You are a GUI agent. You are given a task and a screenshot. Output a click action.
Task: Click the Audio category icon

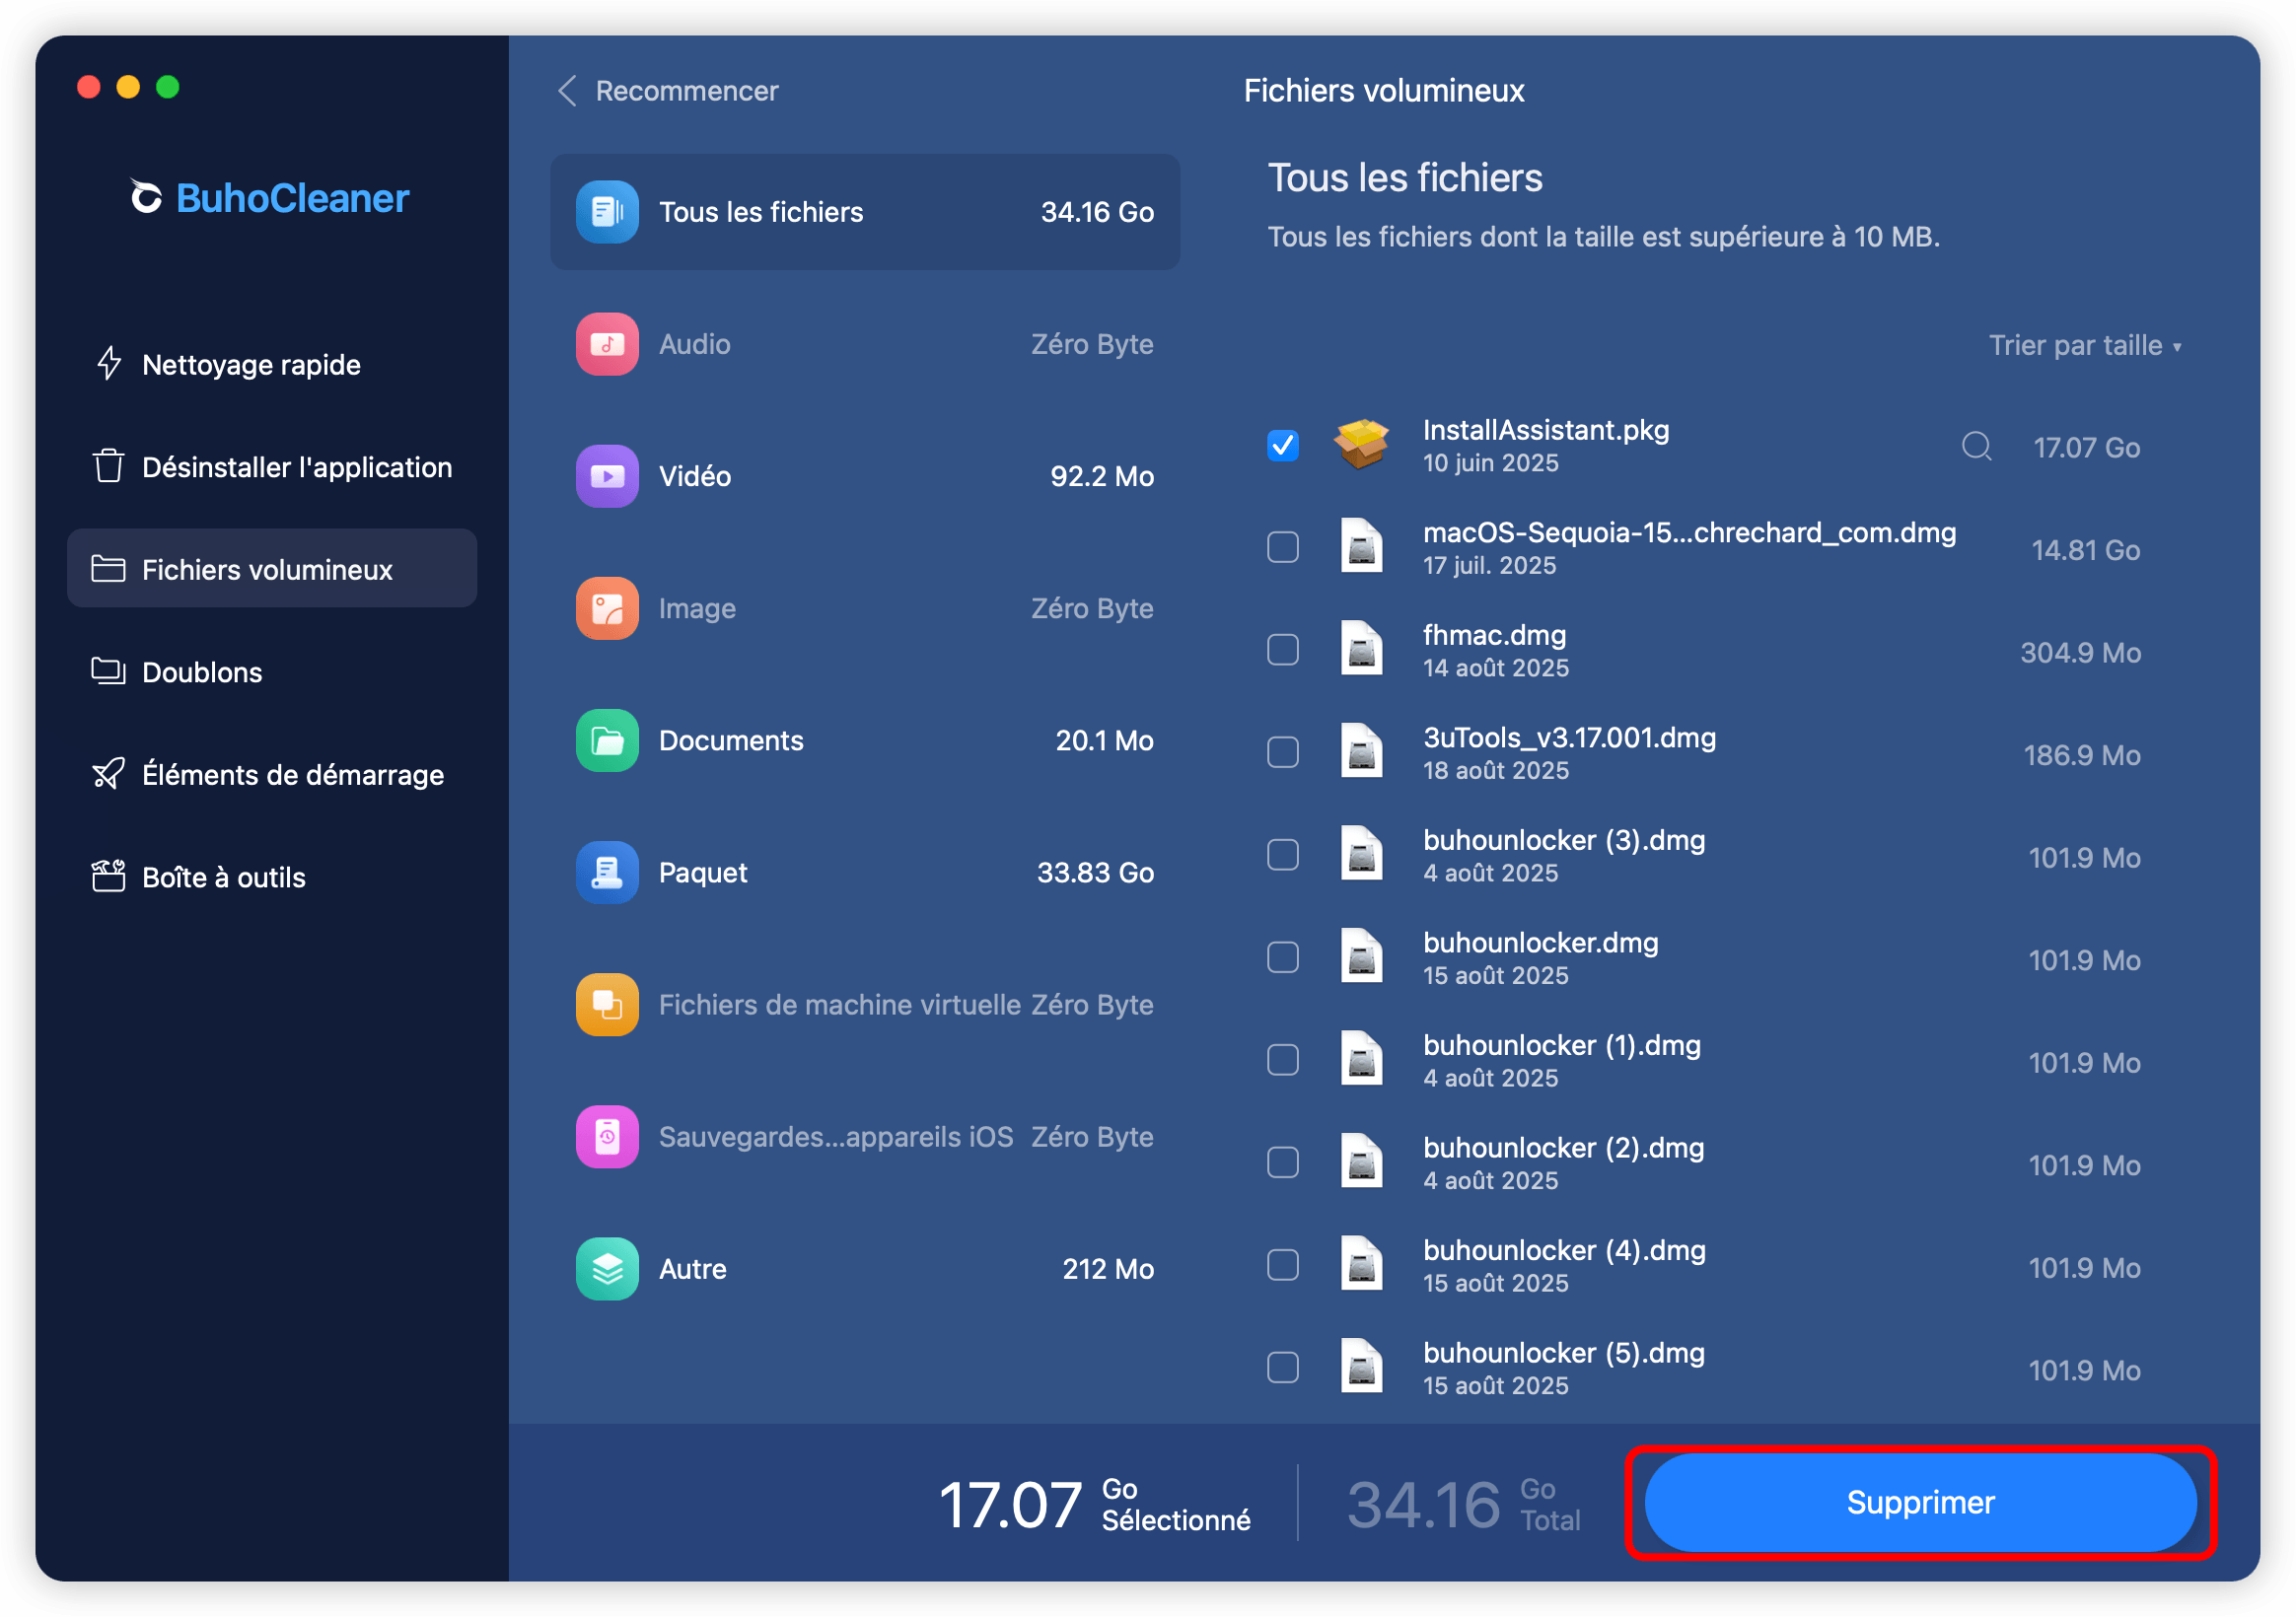tap(607, 344)
